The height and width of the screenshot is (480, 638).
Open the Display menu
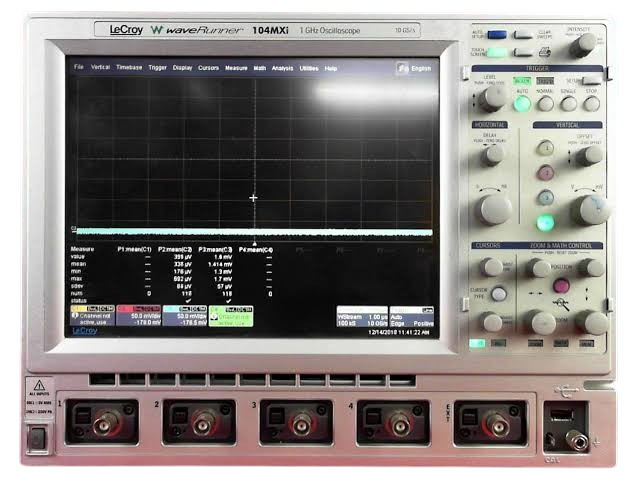pyautogui.click(x=182, y=68)
